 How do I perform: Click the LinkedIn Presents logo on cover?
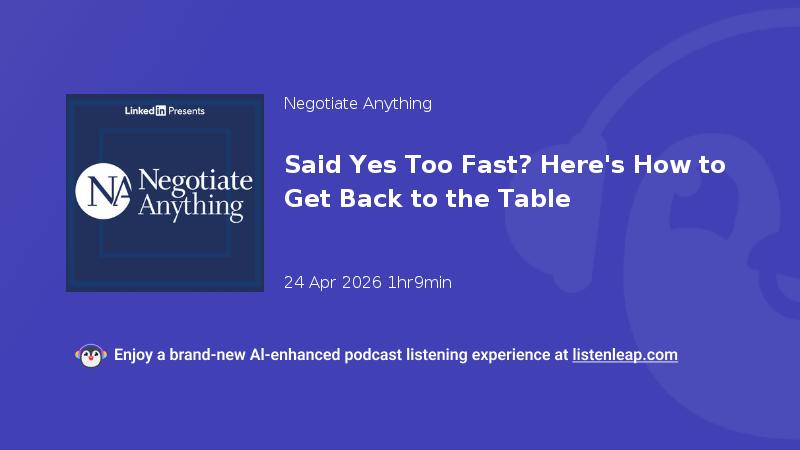pos(165,111)
